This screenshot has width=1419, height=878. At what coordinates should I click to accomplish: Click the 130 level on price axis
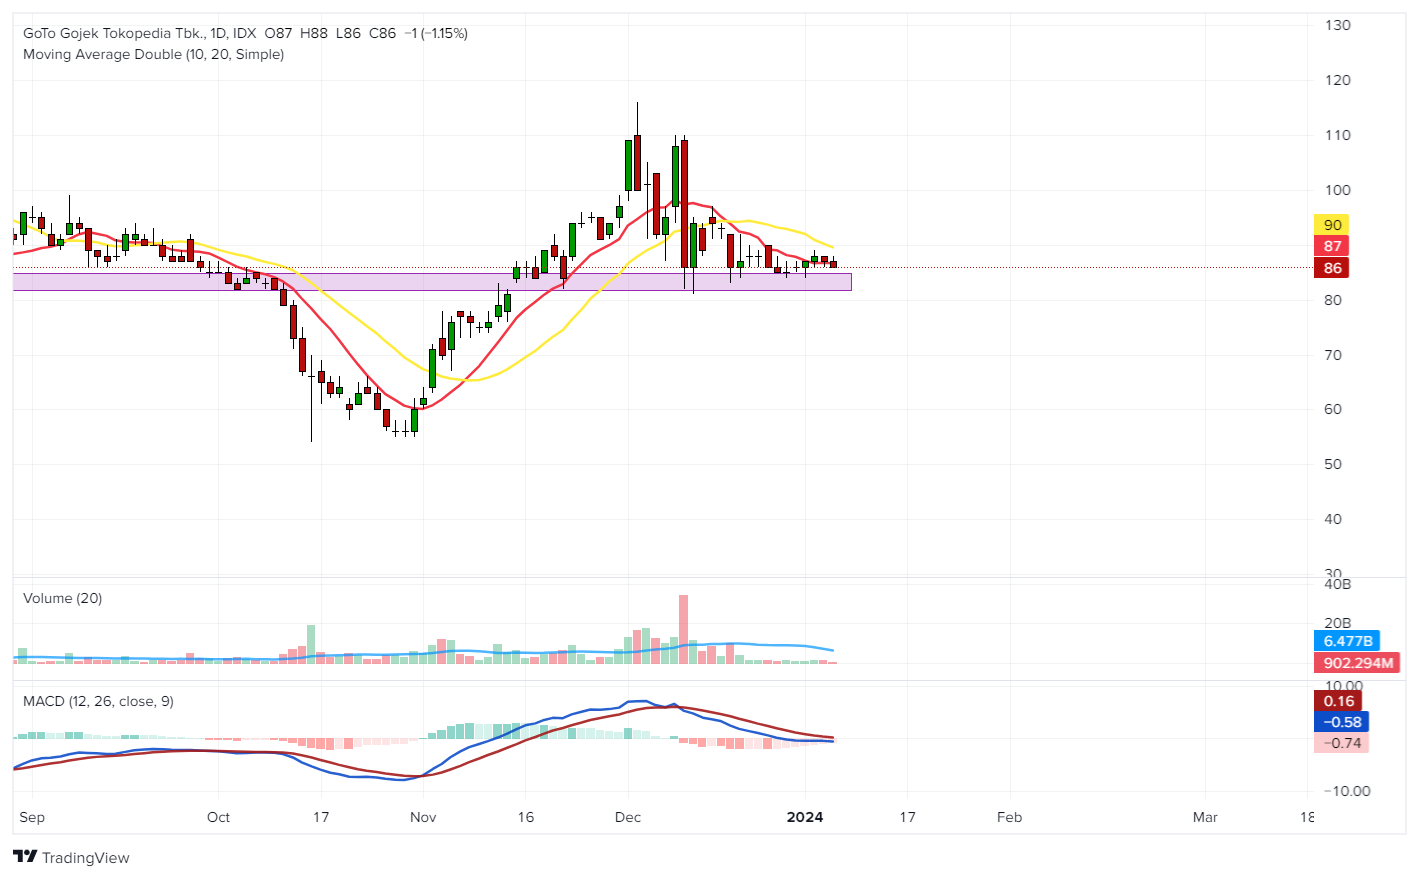[1337, 25]
